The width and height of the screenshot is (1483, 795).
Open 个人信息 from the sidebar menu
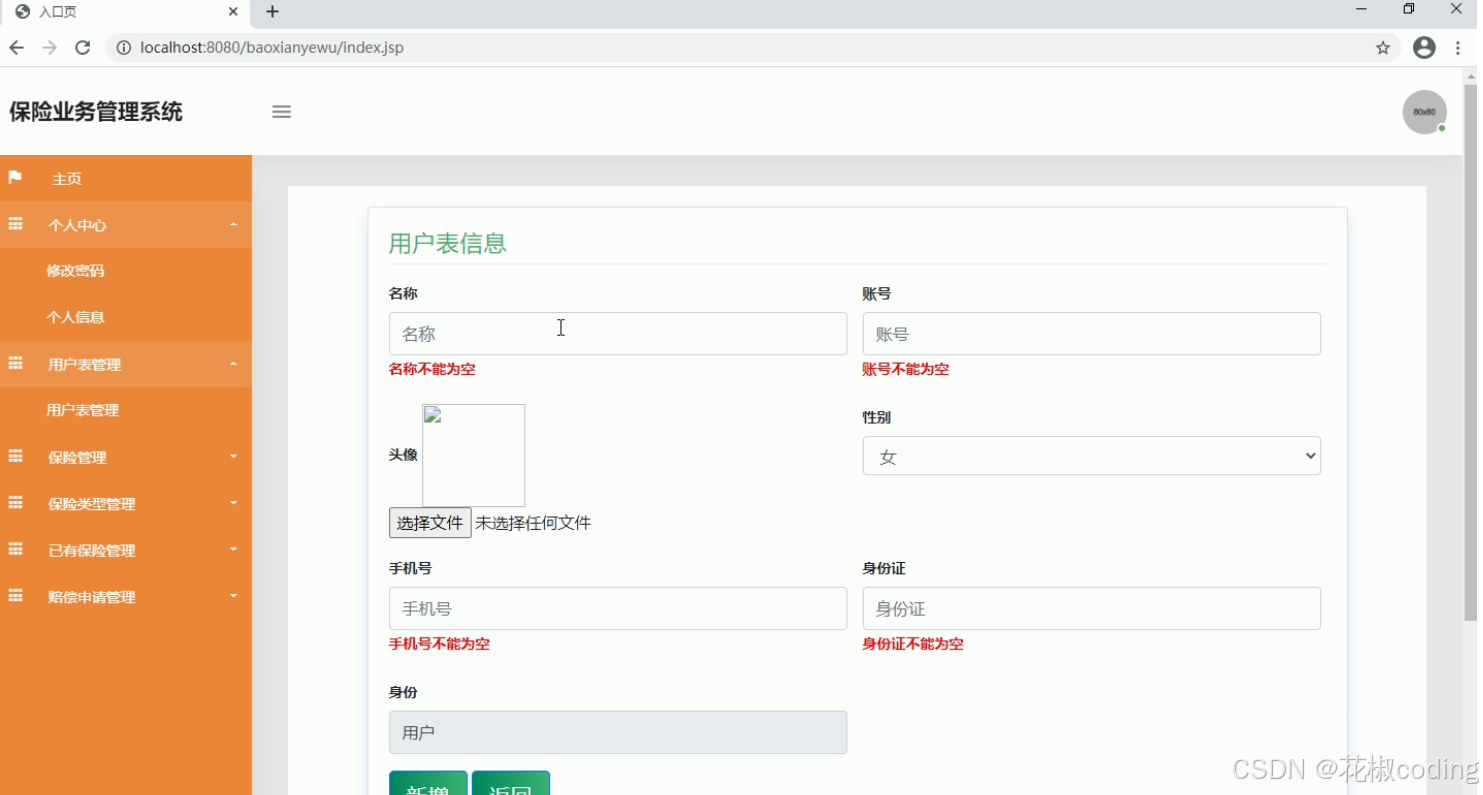(x=75, y=317)
